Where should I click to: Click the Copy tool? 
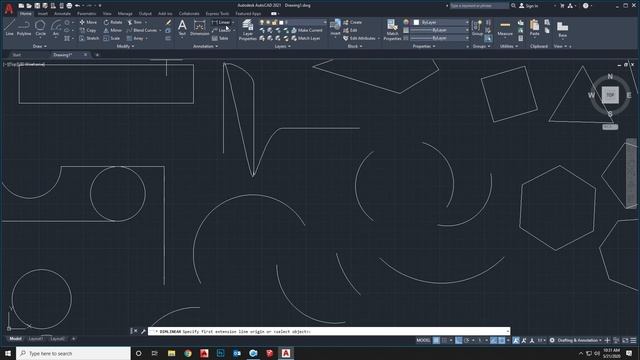coord(88,30)
